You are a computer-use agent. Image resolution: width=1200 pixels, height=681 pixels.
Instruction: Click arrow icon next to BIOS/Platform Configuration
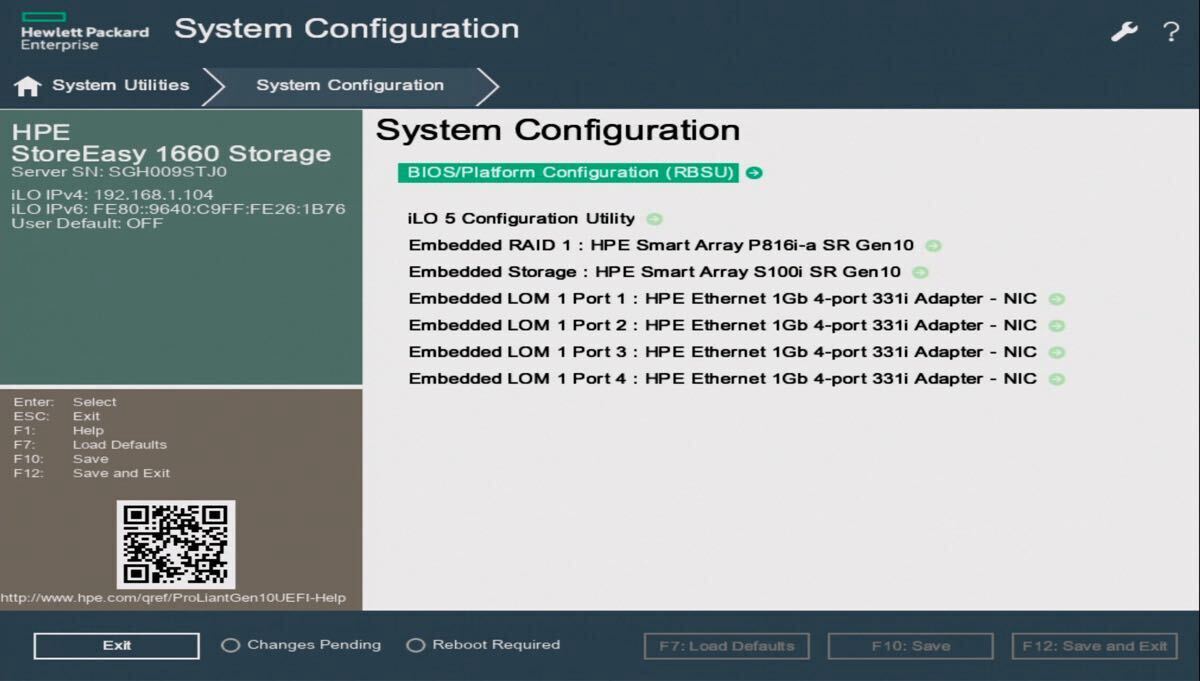click(x=754, y=173)
